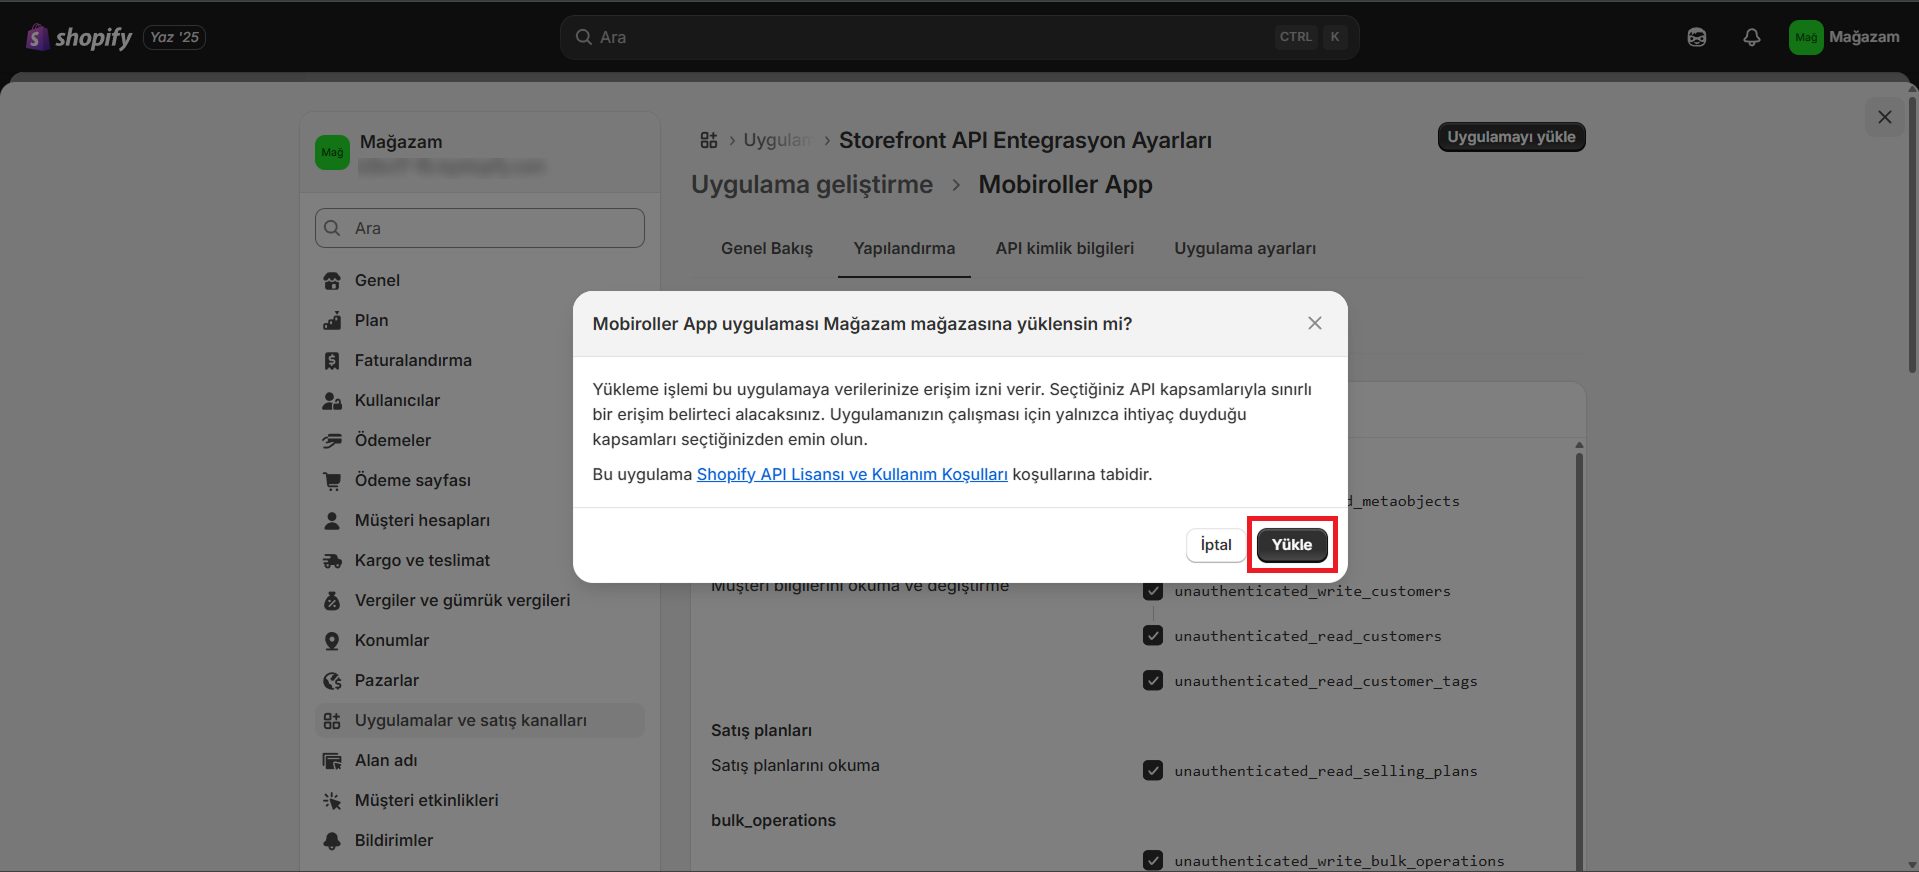Image resolution: width=1919 pixels, height=872 pixels.
Task: Click the Müşteri hesapları person icon
Action: [332, 521]
